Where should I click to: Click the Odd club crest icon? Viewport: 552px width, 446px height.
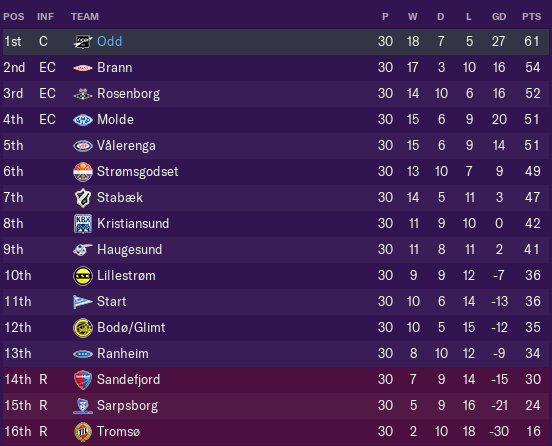pos(83,42)
